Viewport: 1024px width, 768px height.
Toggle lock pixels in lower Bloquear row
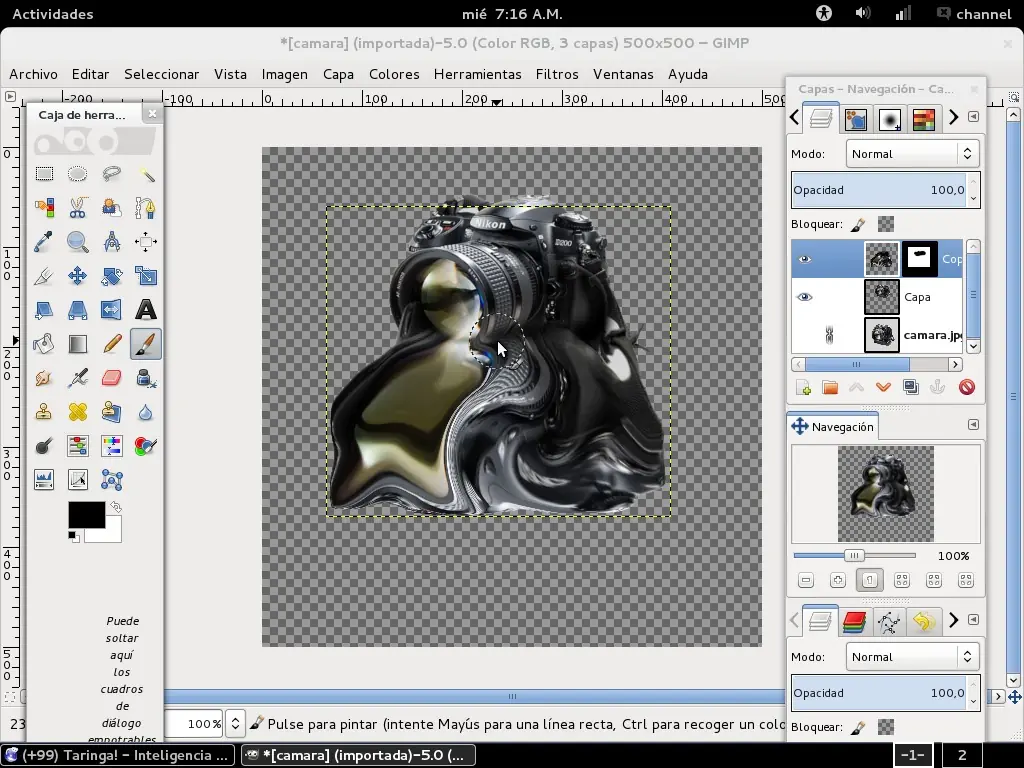[858, 728]
